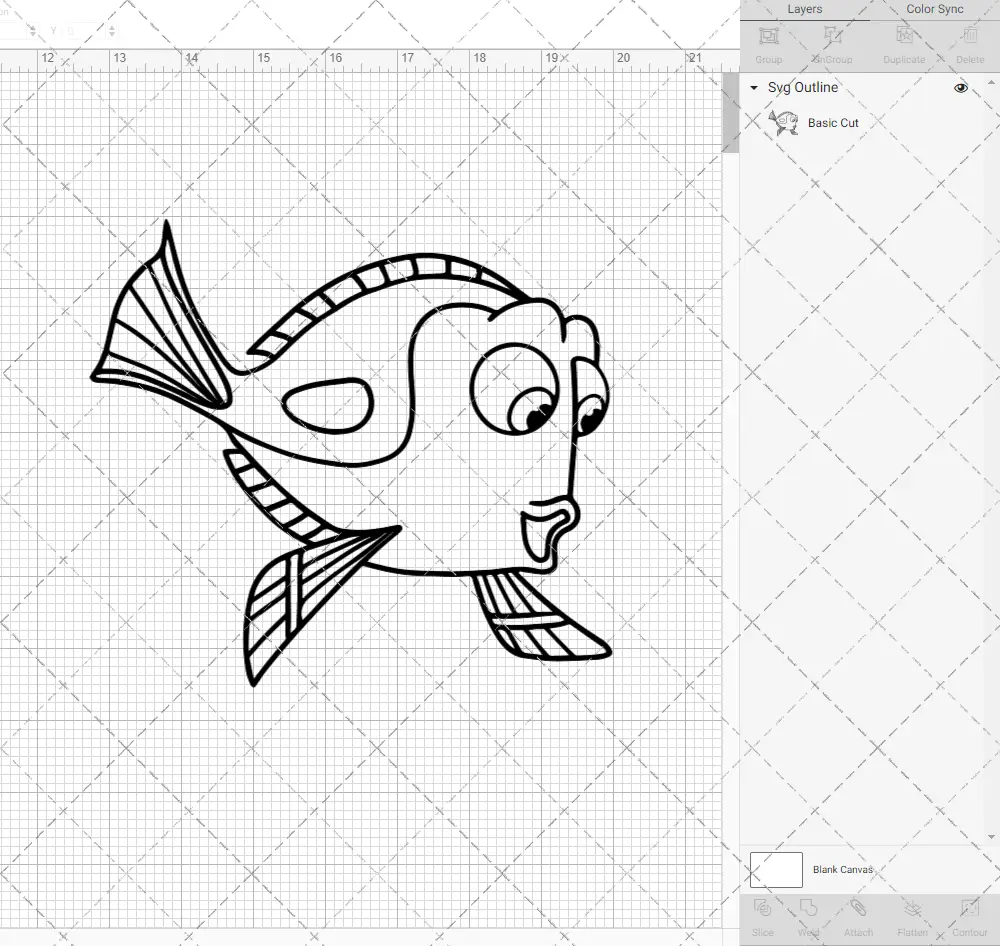Duplicate the selected layer
The height and width of the screenshot is (946, 1000).
903,45
